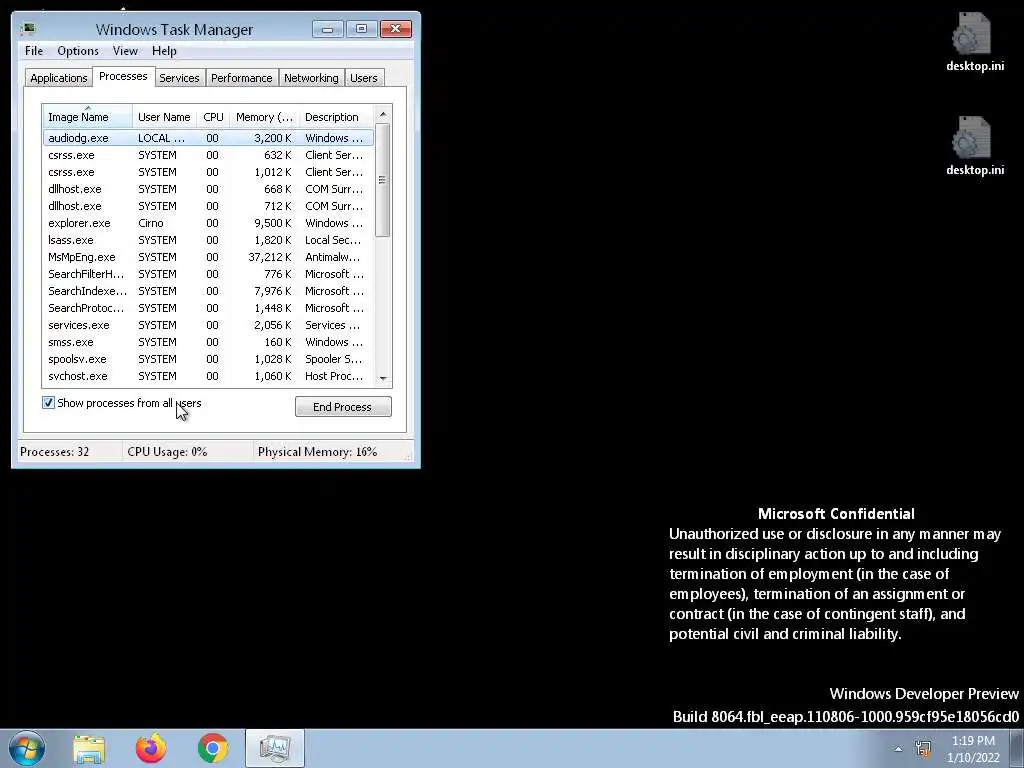Open the Options menu

pos(78,51)
